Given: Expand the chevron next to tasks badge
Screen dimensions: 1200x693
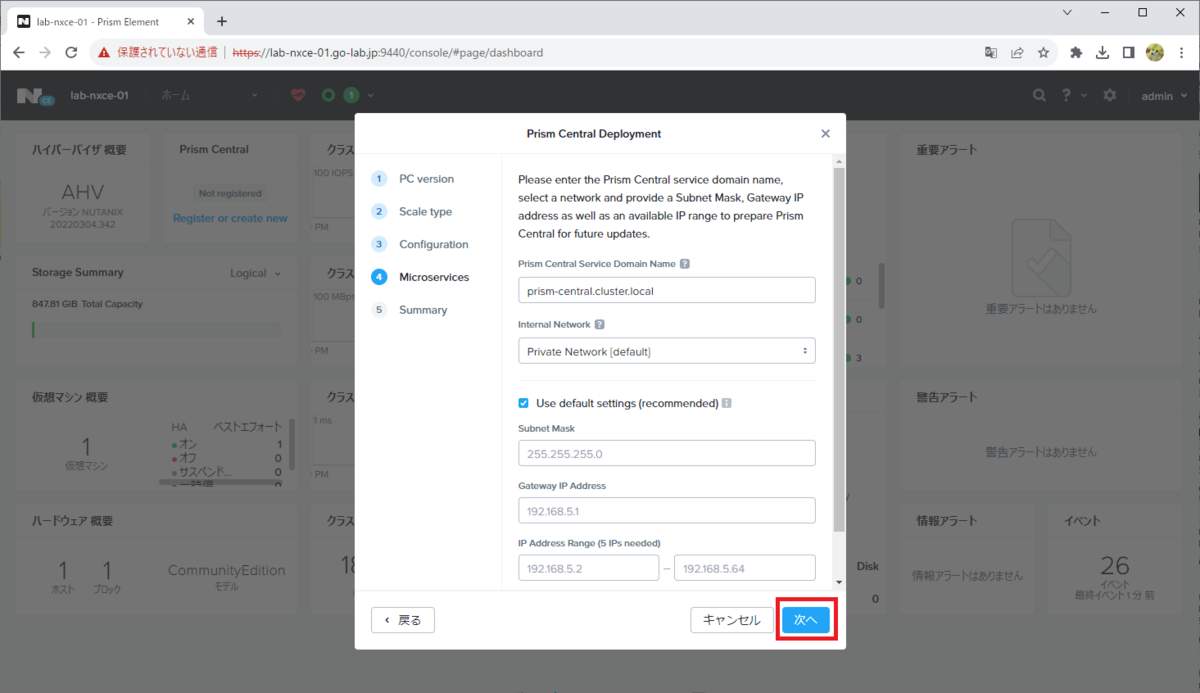Looking at the screenshot, I should (x=371, y=95).
